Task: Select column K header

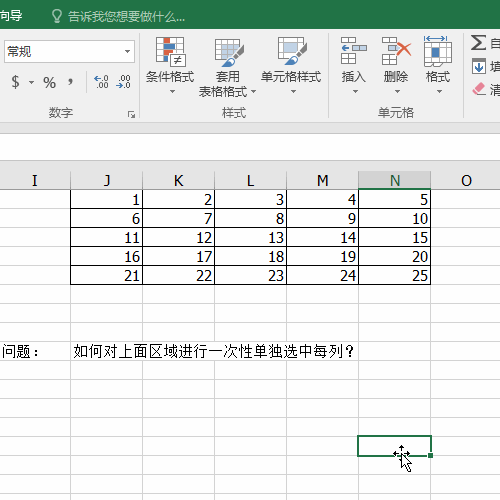Action: pyautogui.click(x=179, y=180)
